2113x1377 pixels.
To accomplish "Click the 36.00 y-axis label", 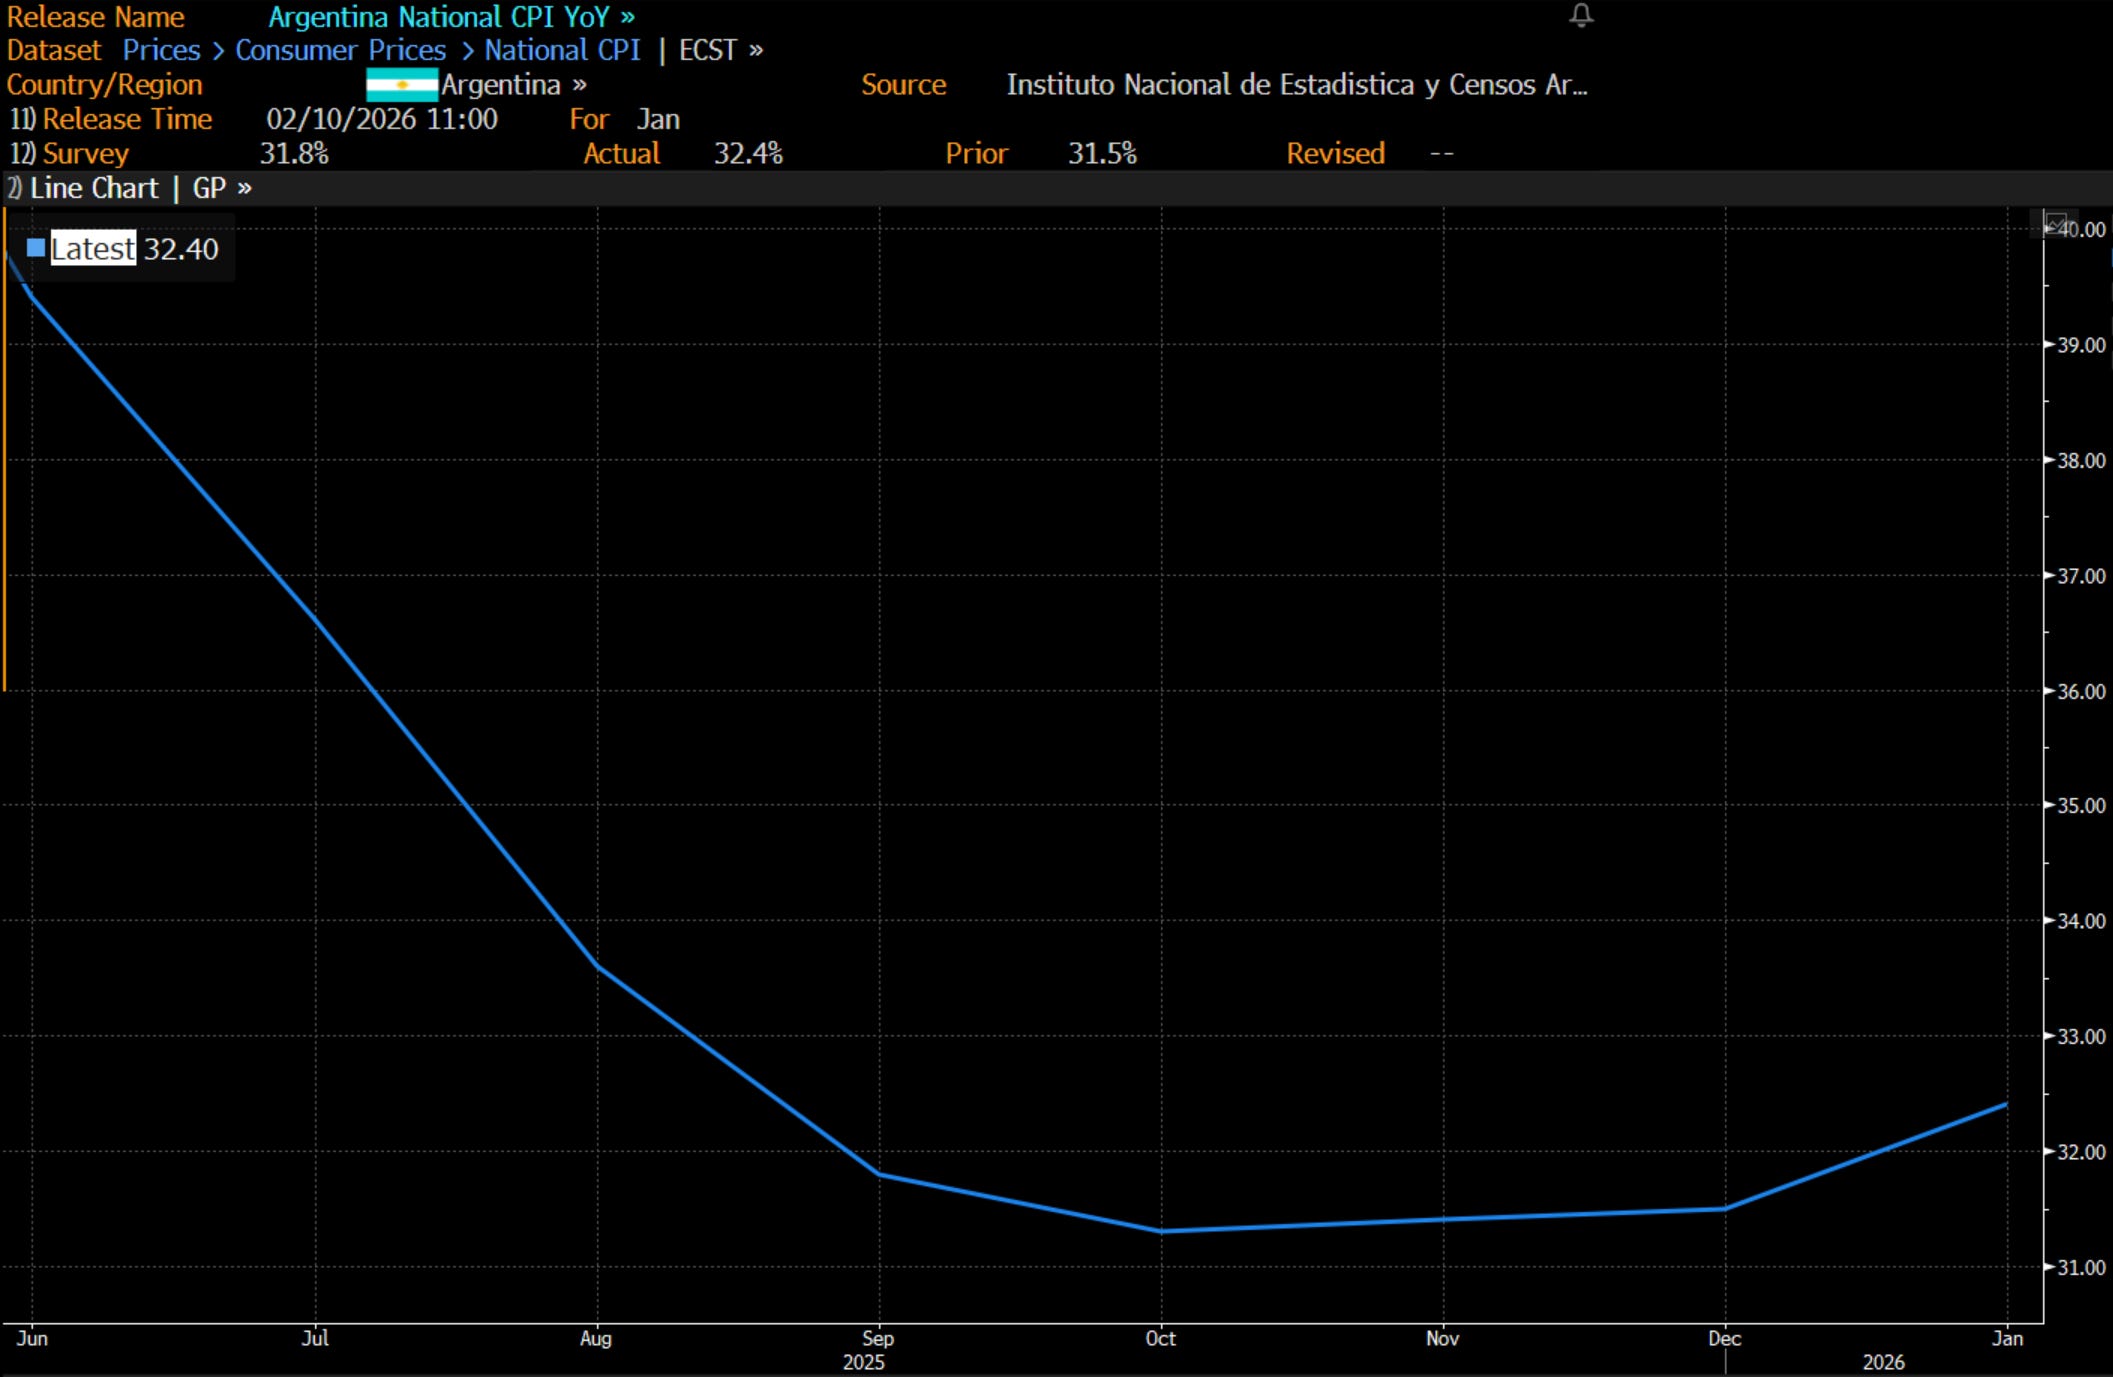I will (x=2082, y=691).
